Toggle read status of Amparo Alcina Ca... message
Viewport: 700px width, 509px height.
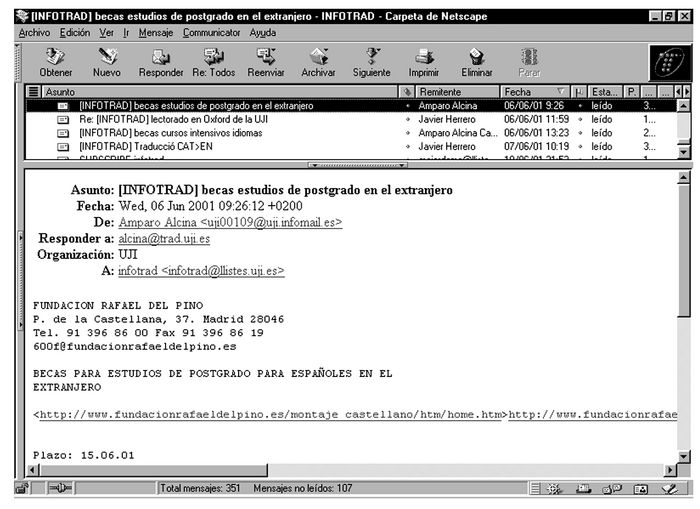408,133
